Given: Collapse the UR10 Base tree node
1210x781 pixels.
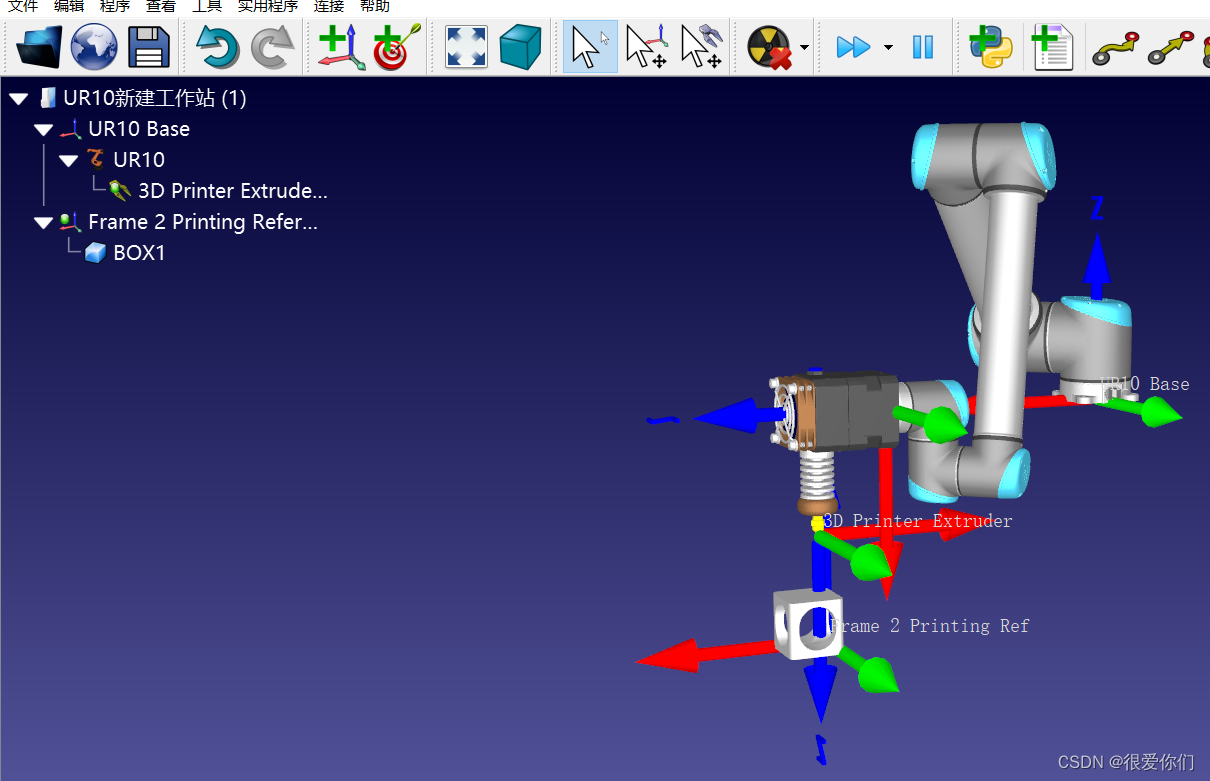Looking at the screenshot, I should click(x=43, y=129).
